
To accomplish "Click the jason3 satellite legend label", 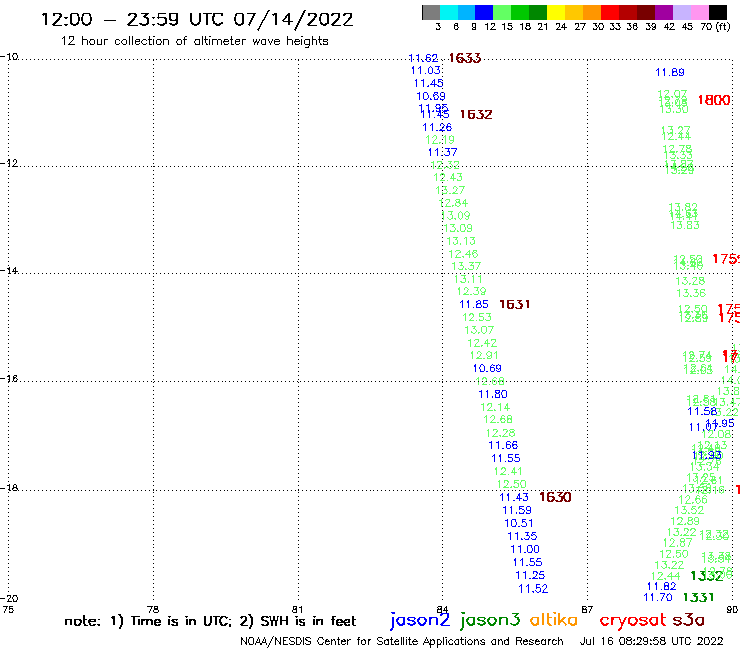I will (x=489, y=620).
